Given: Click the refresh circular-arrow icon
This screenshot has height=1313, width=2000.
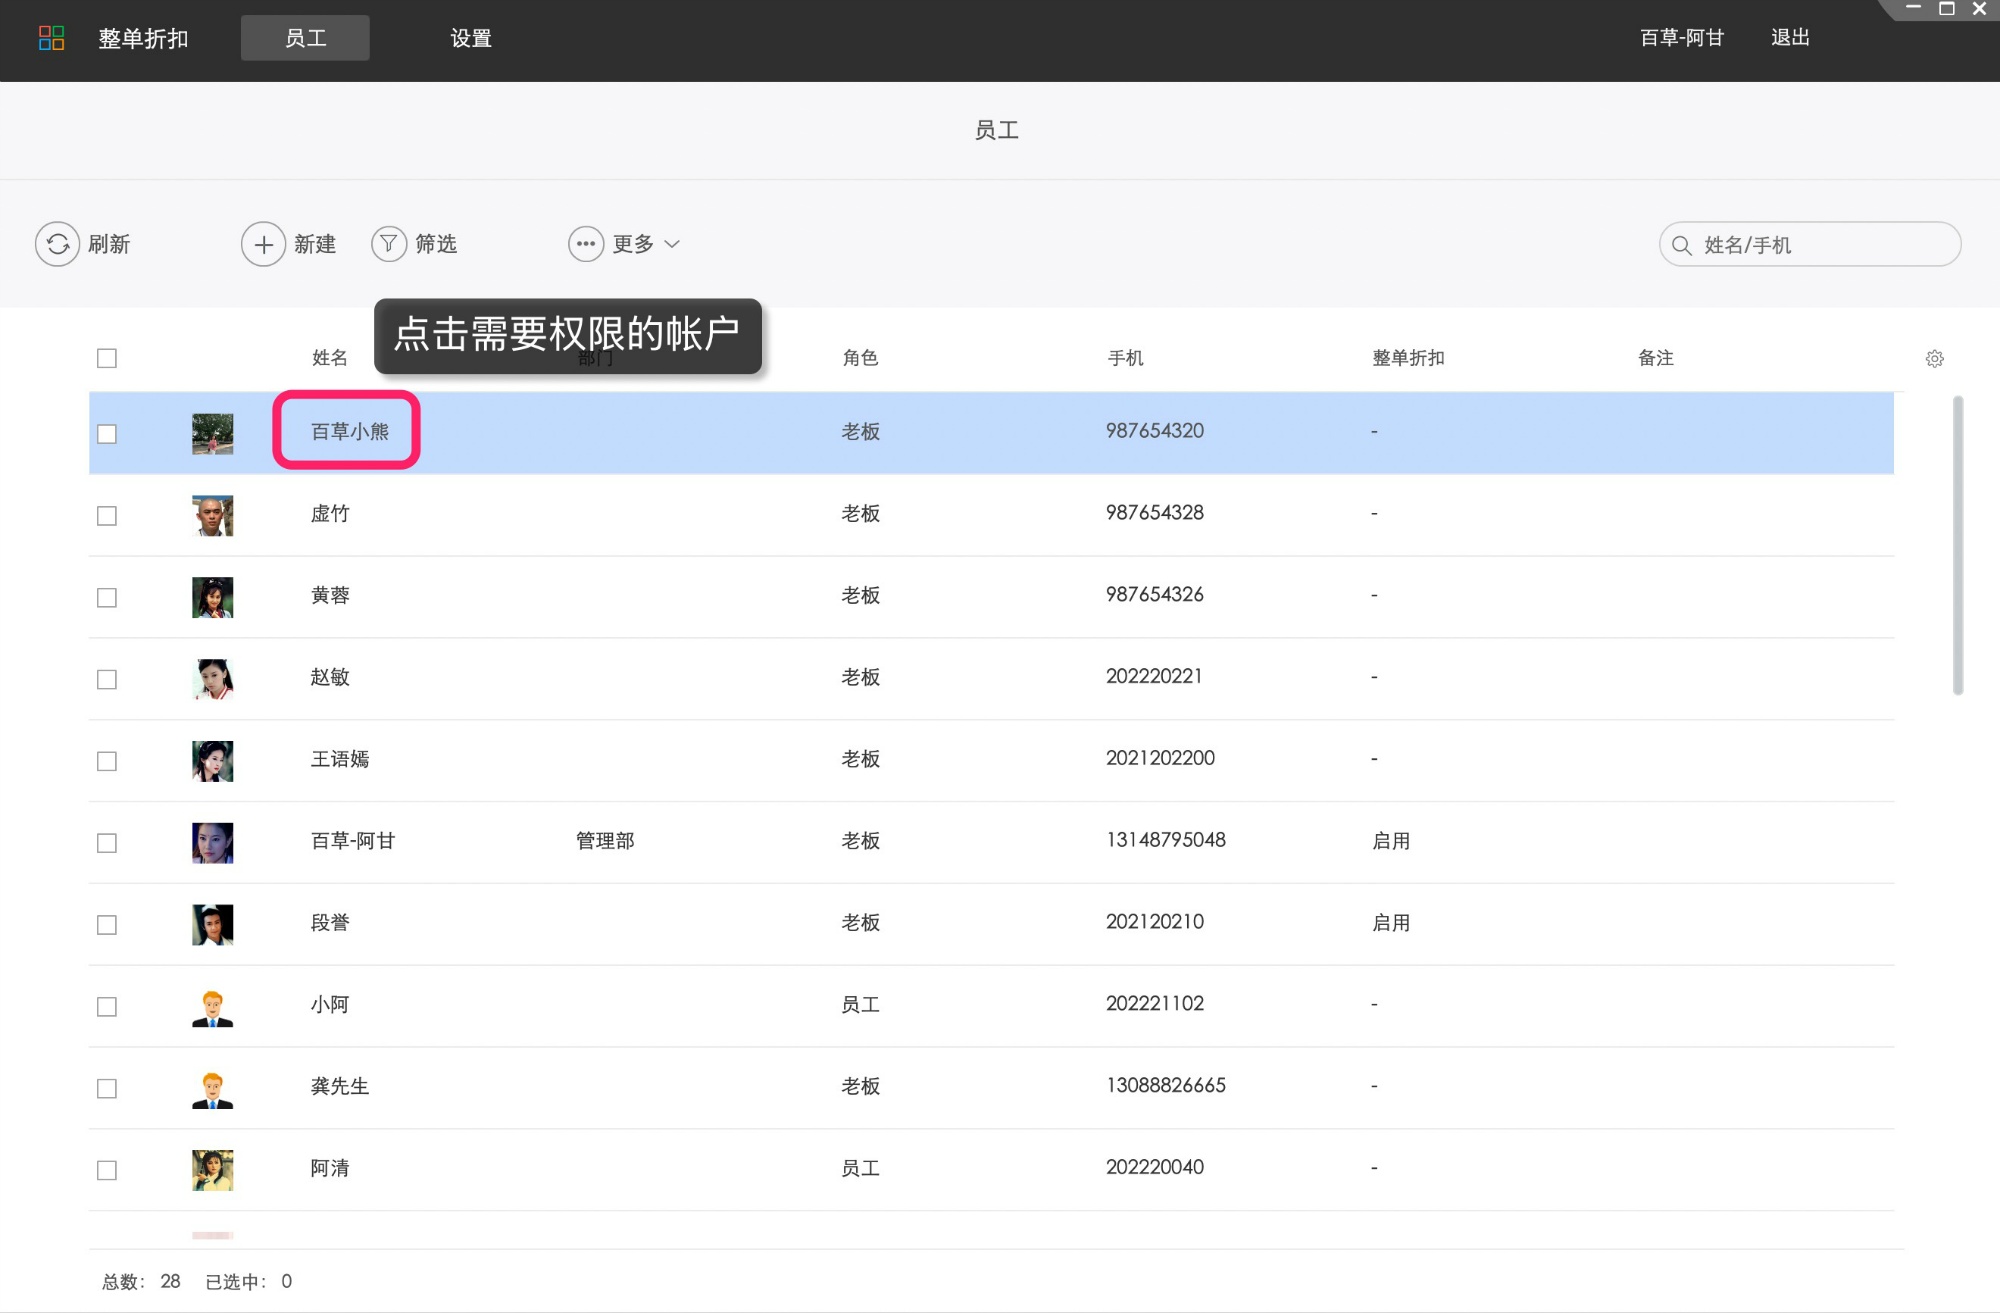Looking at the screenshot, I should 58,244.
